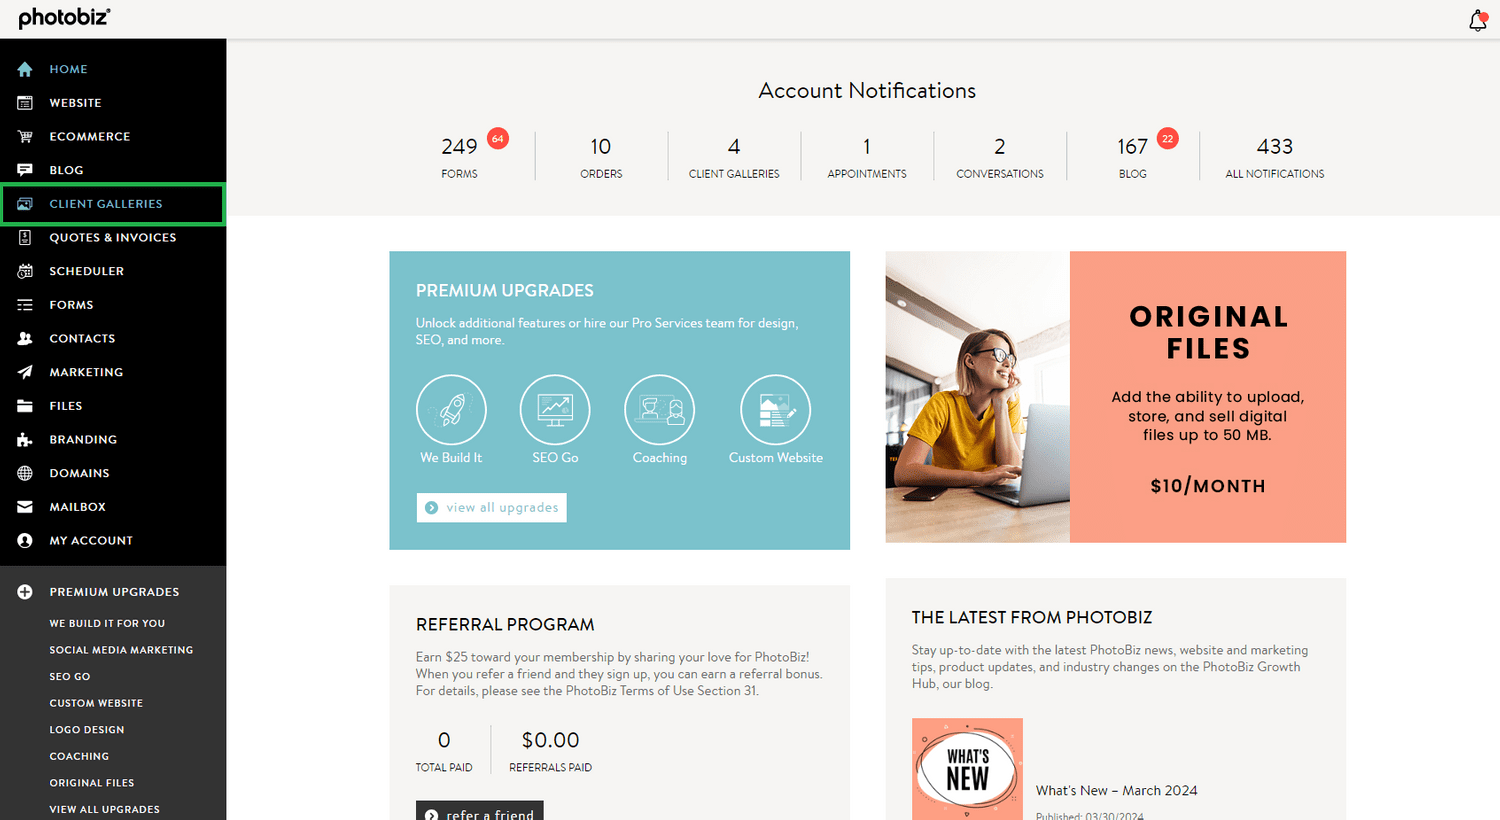Click the Original Files promo banner
This screenshot has width=1500, height=820.
tap(1115, 397)
